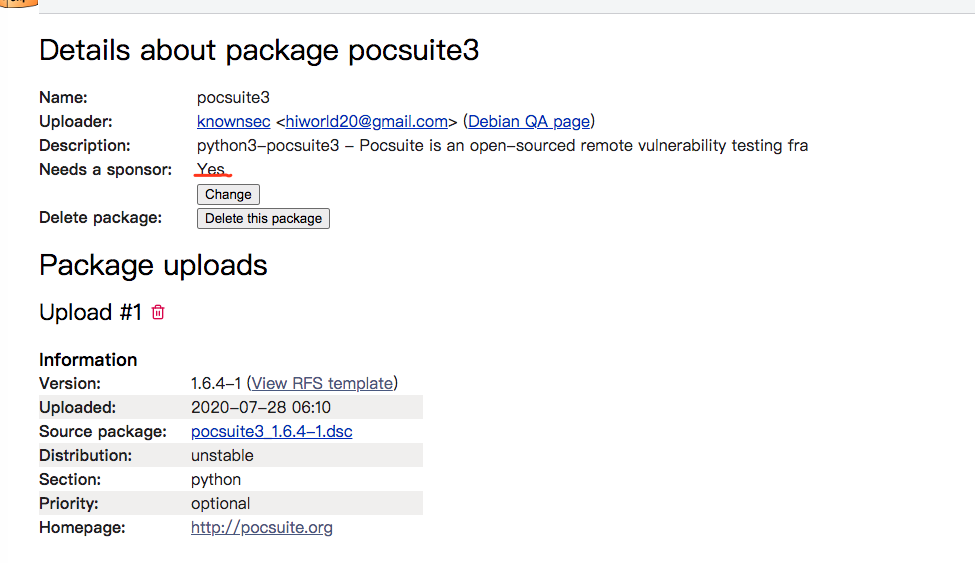
Task: Download pocsuite3_1.6.4-1.dsc source package
Action: pyautogui.click(x=271, y=431)
